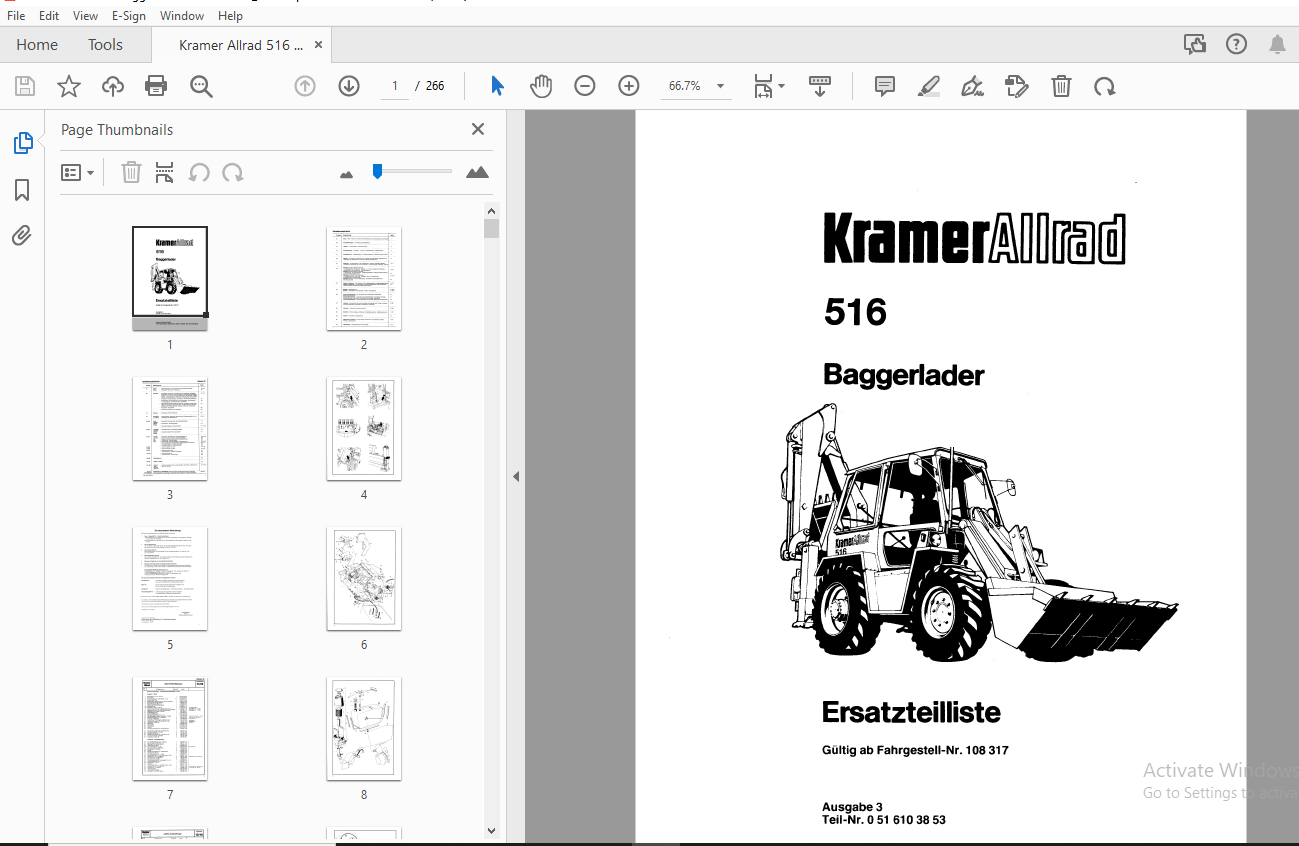This screenshot has width=1299, height=846.
Task: Select the highlighter pen tool
Action: click(x=929, y=86)
